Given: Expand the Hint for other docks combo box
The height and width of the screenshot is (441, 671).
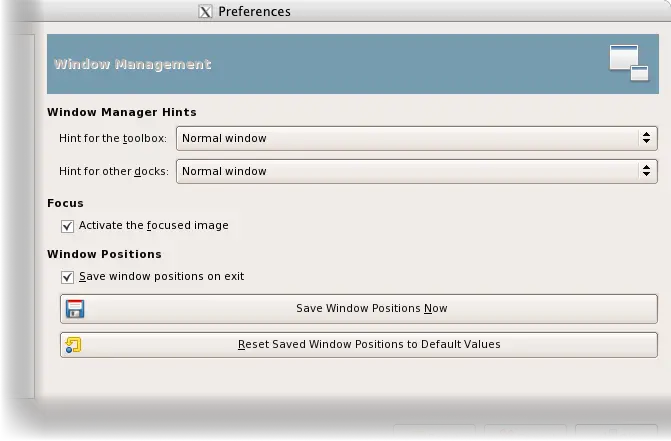Looking at the screenshot, I should click(416, 171).
